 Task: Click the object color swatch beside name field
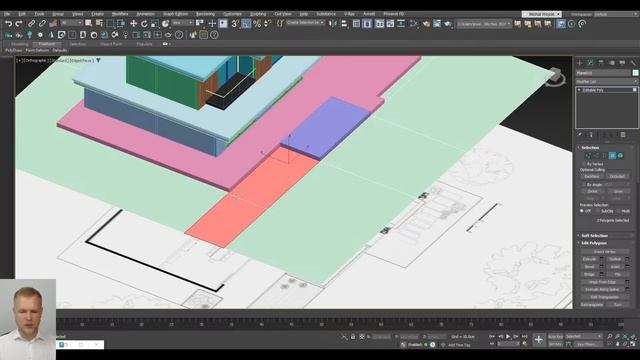click(635, 73)
